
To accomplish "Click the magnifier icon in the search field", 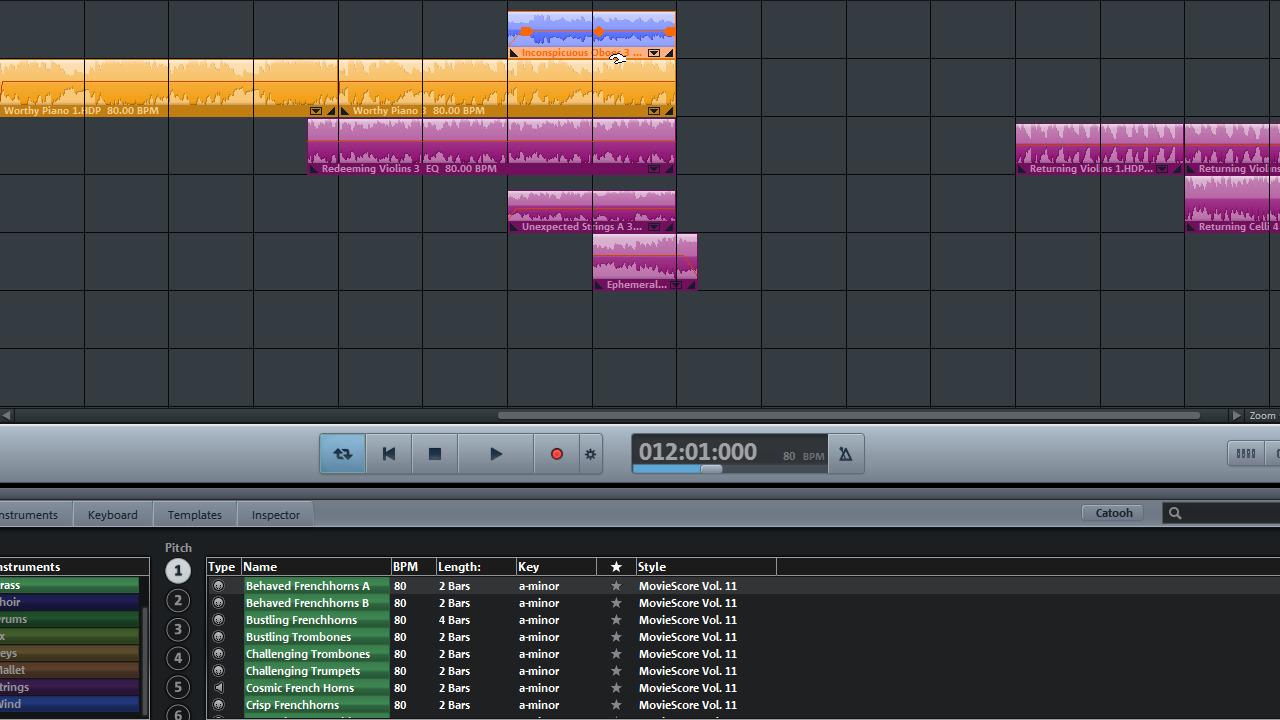I will [x=1175, y=512].
